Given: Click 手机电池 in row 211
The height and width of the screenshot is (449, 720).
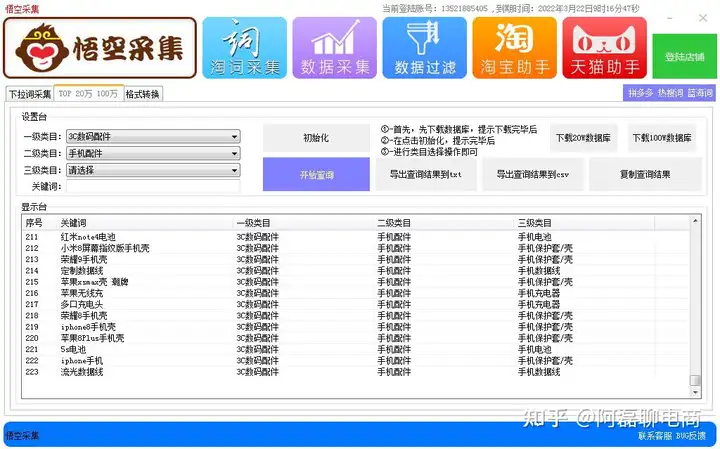Looking at the screenshot, I should click(534, 237).
